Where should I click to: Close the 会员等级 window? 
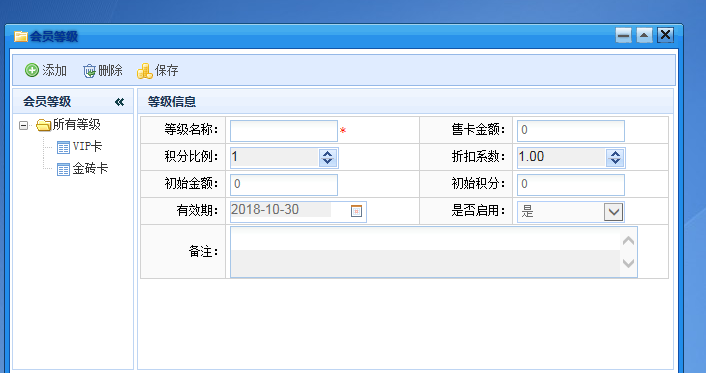(x=665, y=35)
